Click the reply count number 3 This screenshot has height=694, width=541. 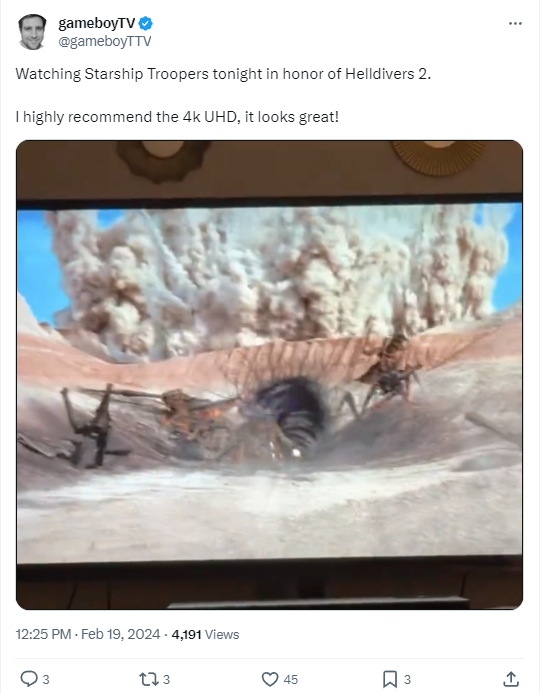(x=46, y=679)
